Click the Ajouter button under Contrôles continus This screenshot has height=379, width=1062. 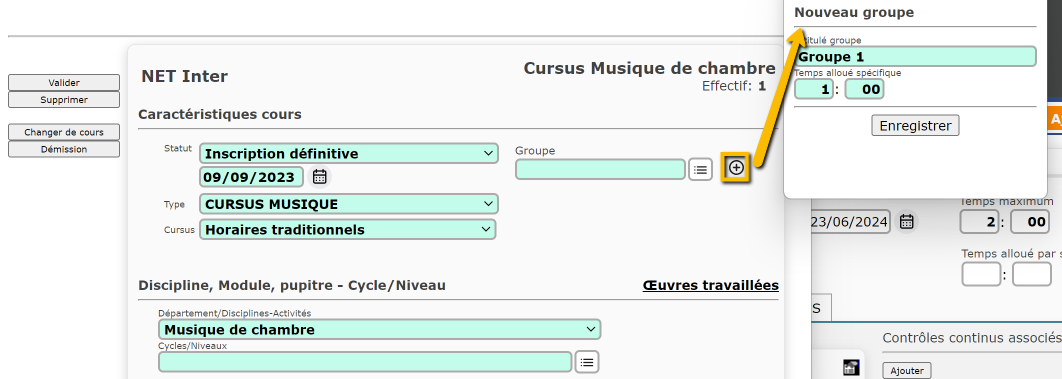click(x=907, y=371)
